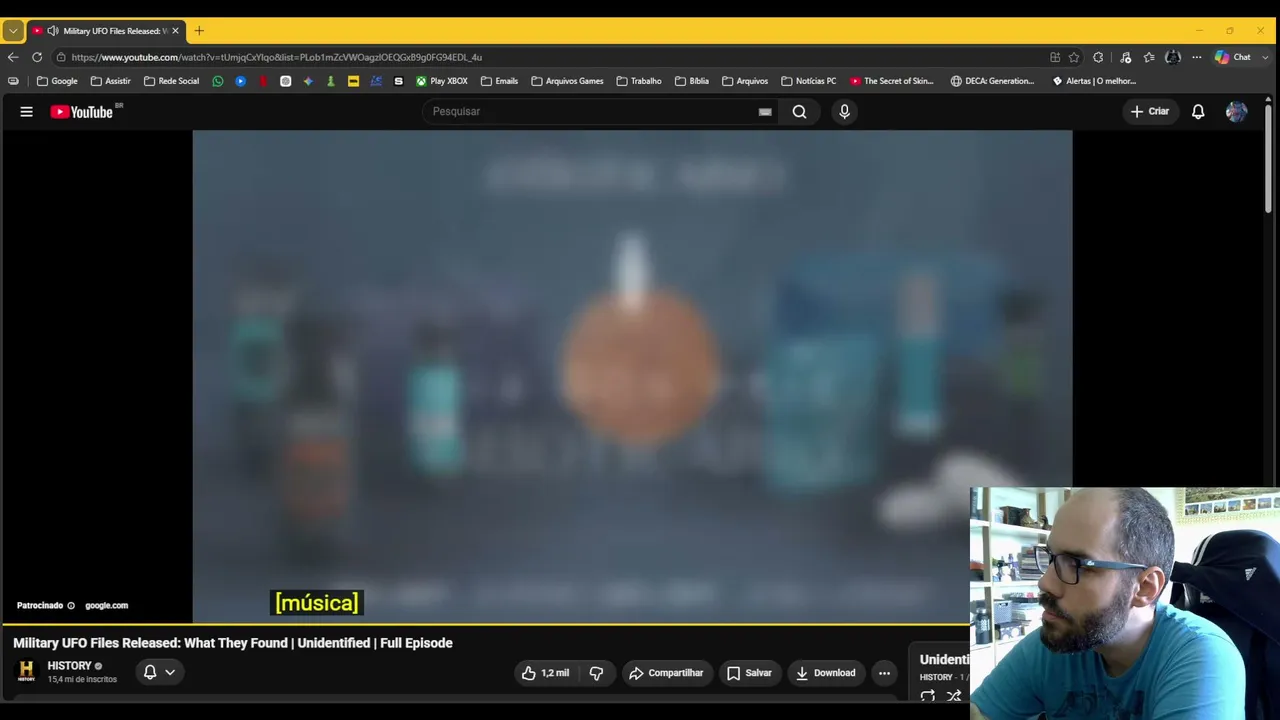
Task: Select the Military UFO Files browser tab
Action: tap(105, 31)
